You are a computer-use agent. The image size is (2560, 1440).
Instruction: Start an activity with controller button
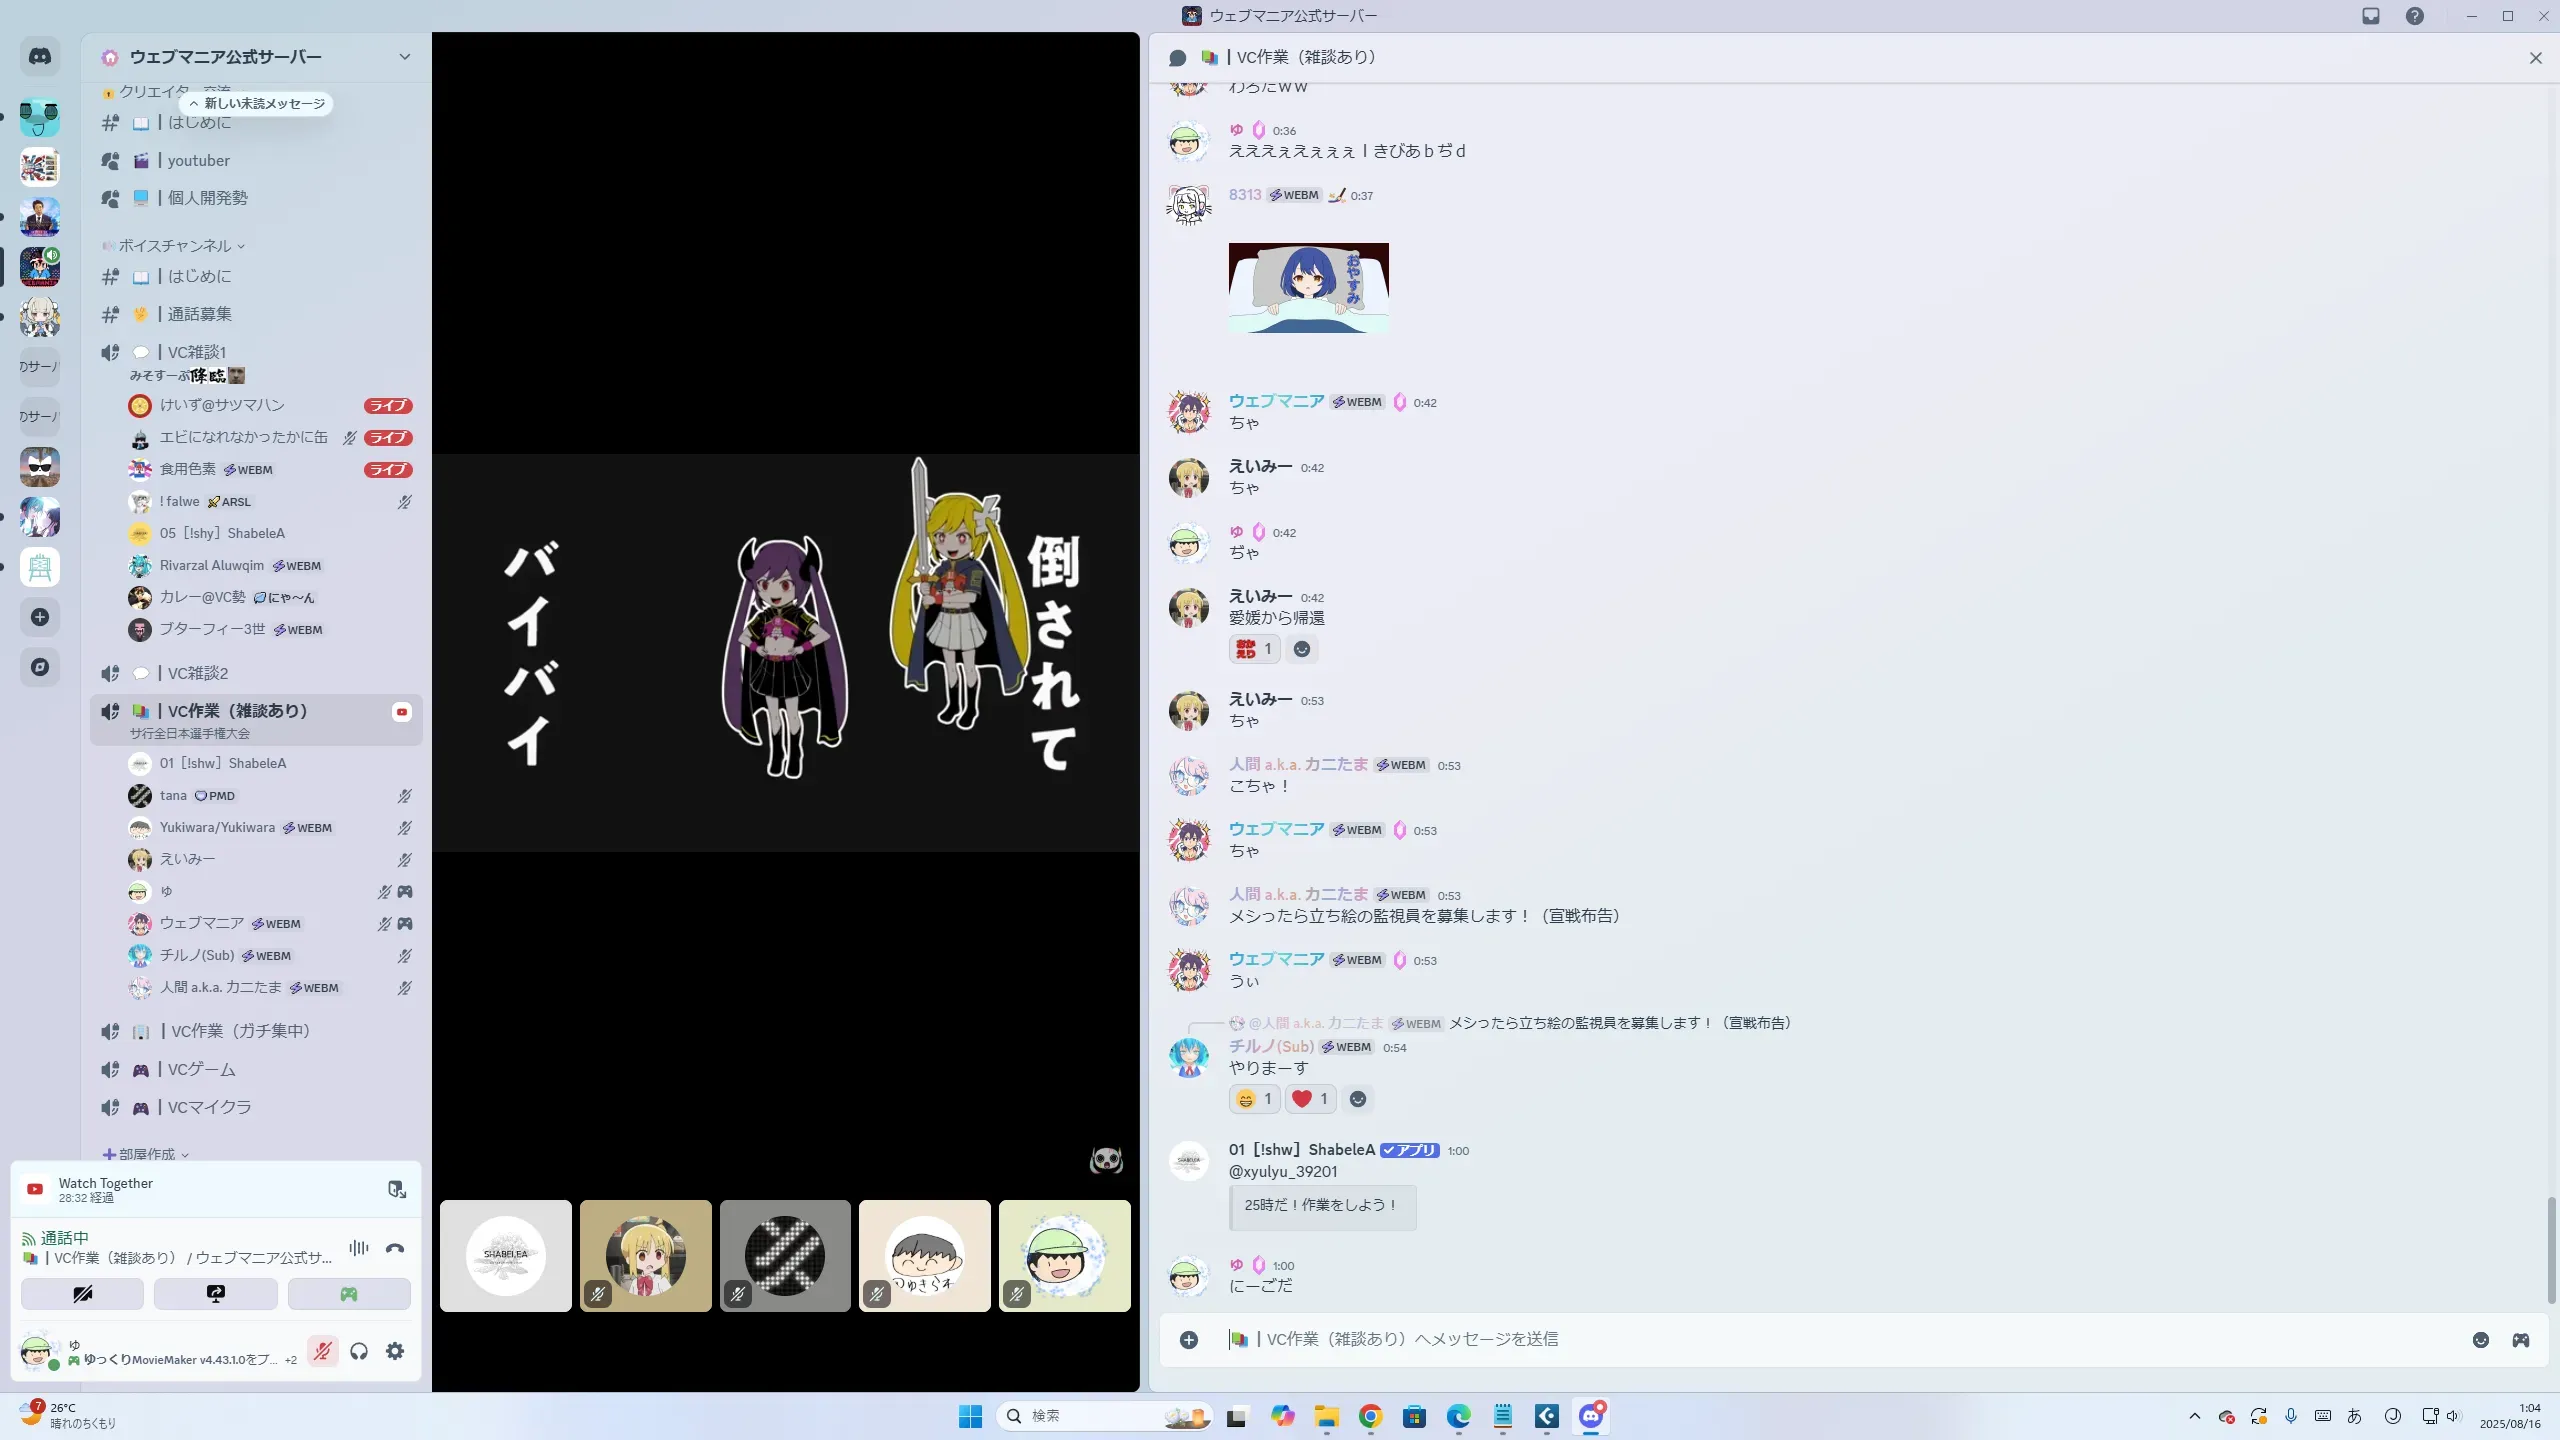pos(349,1294)
